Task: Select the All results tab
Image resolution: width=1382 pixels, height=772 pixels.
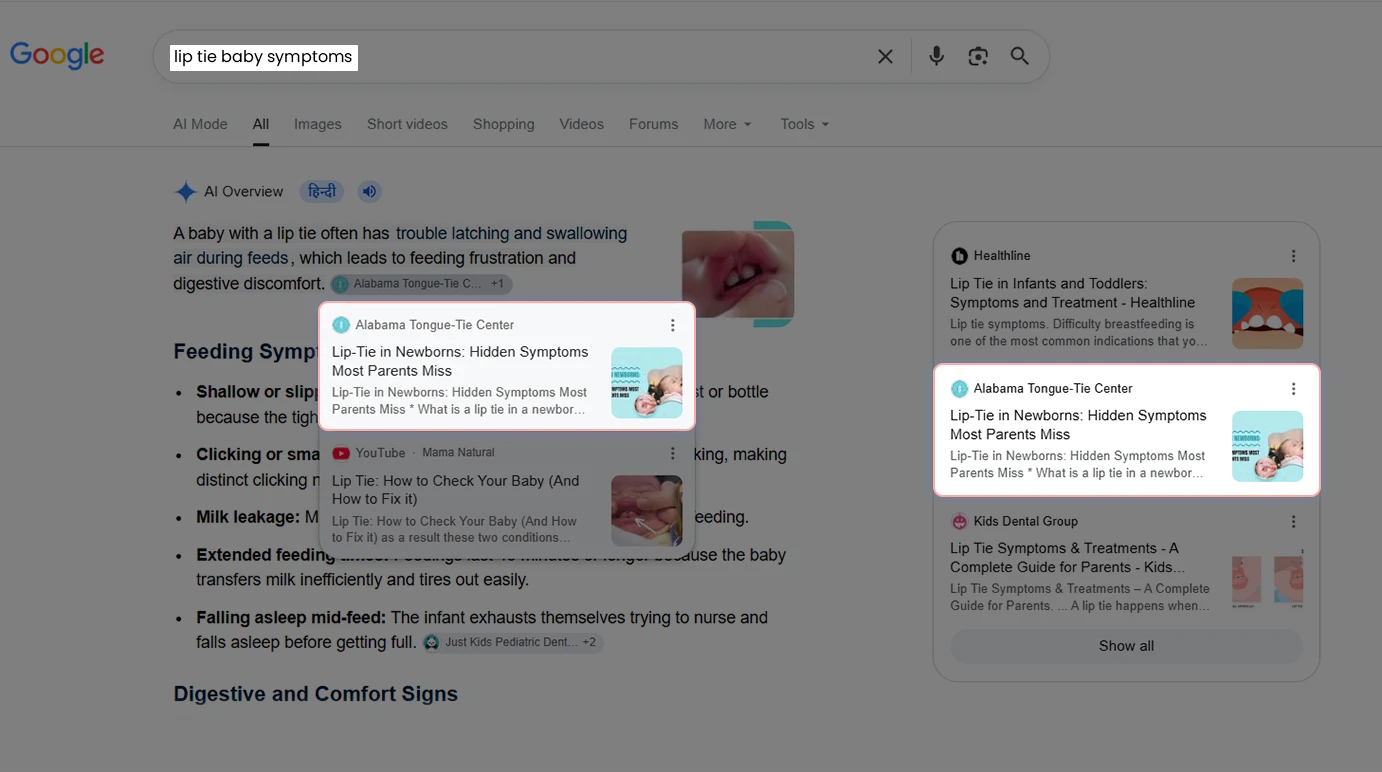Action: coord(261,124)
